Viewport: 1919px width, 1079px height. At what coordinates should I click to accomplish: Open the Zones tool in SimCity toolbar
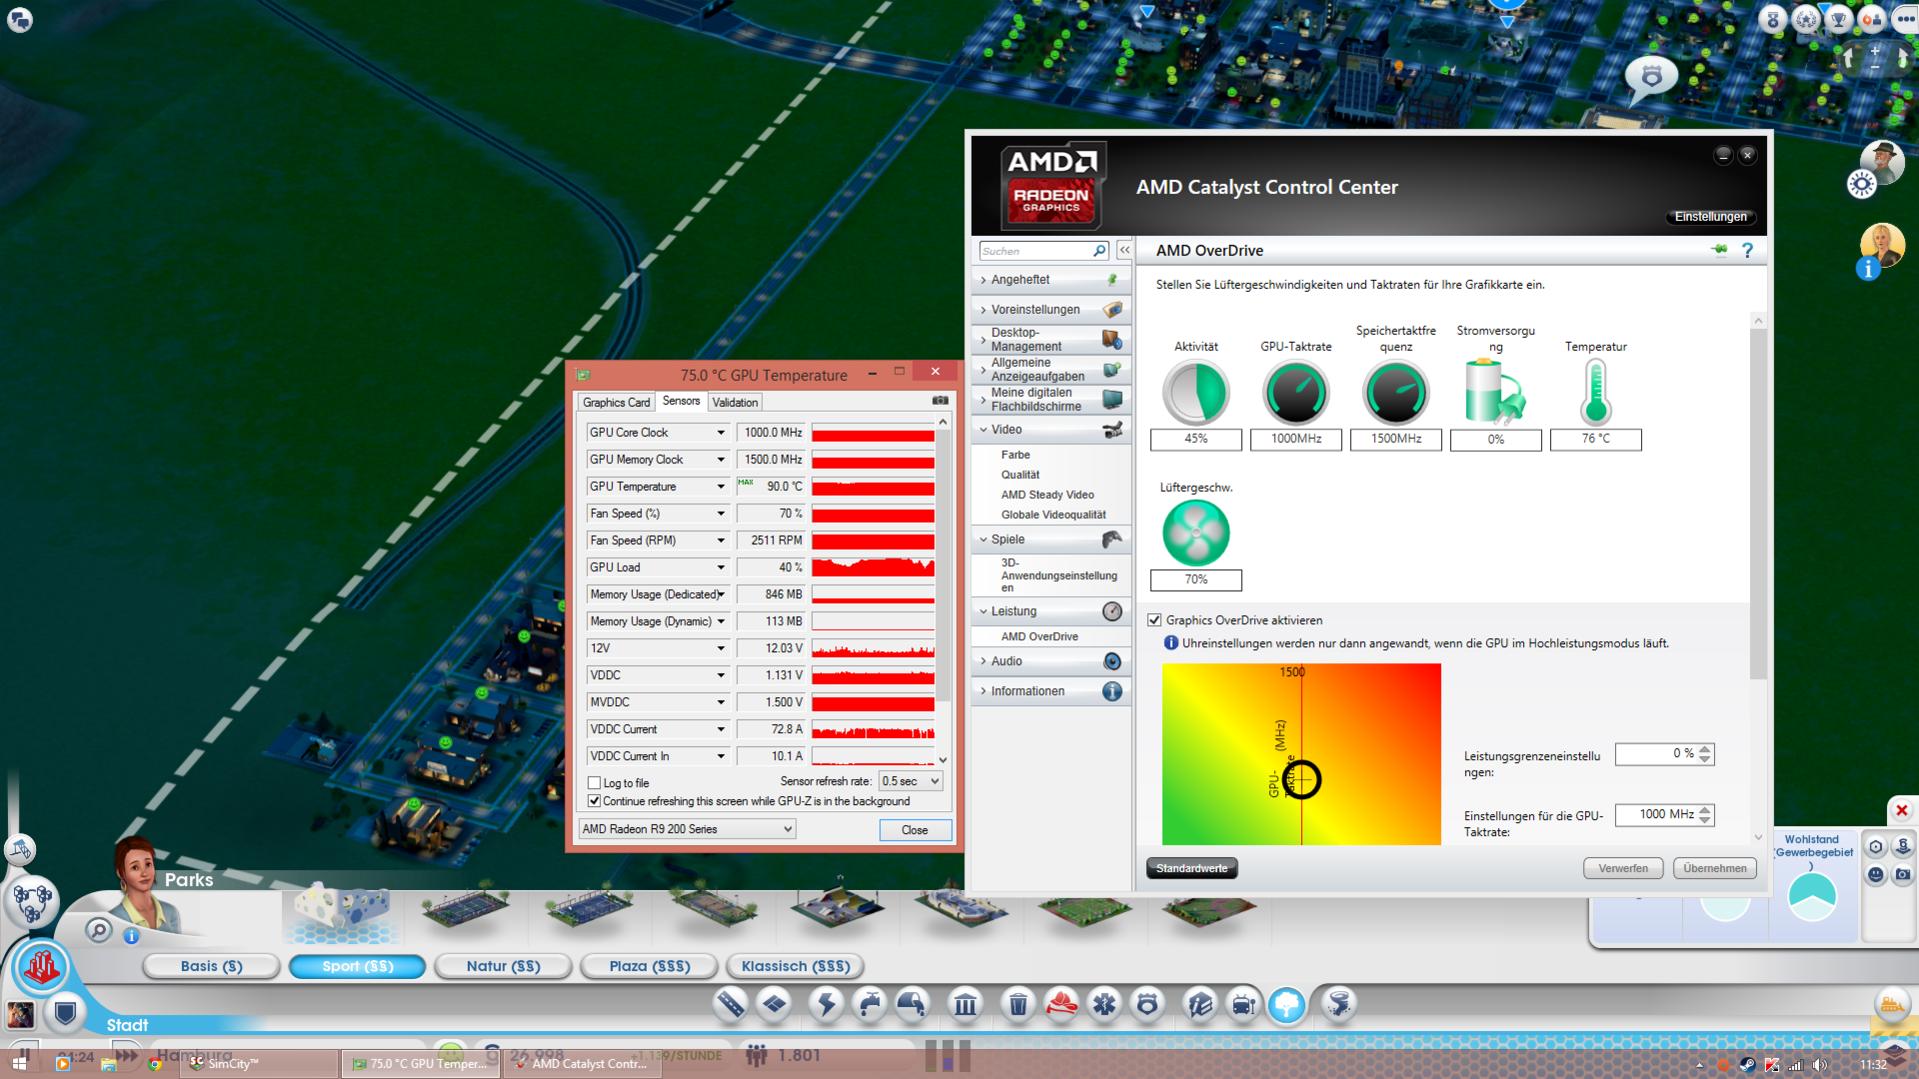(x=775, y=1003)
